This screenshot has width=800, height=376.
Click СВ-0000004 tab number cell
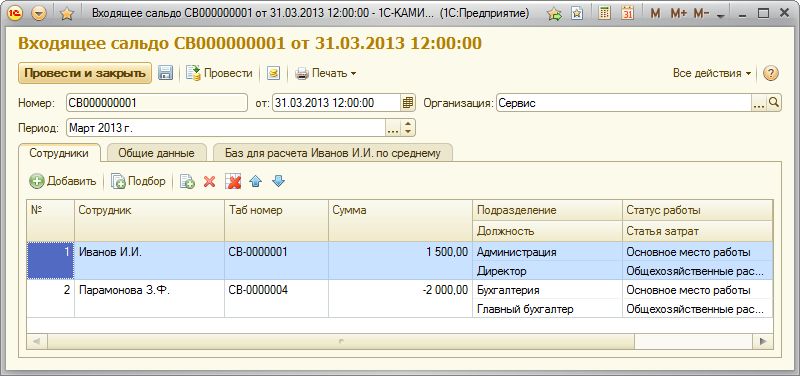[277, 299]
